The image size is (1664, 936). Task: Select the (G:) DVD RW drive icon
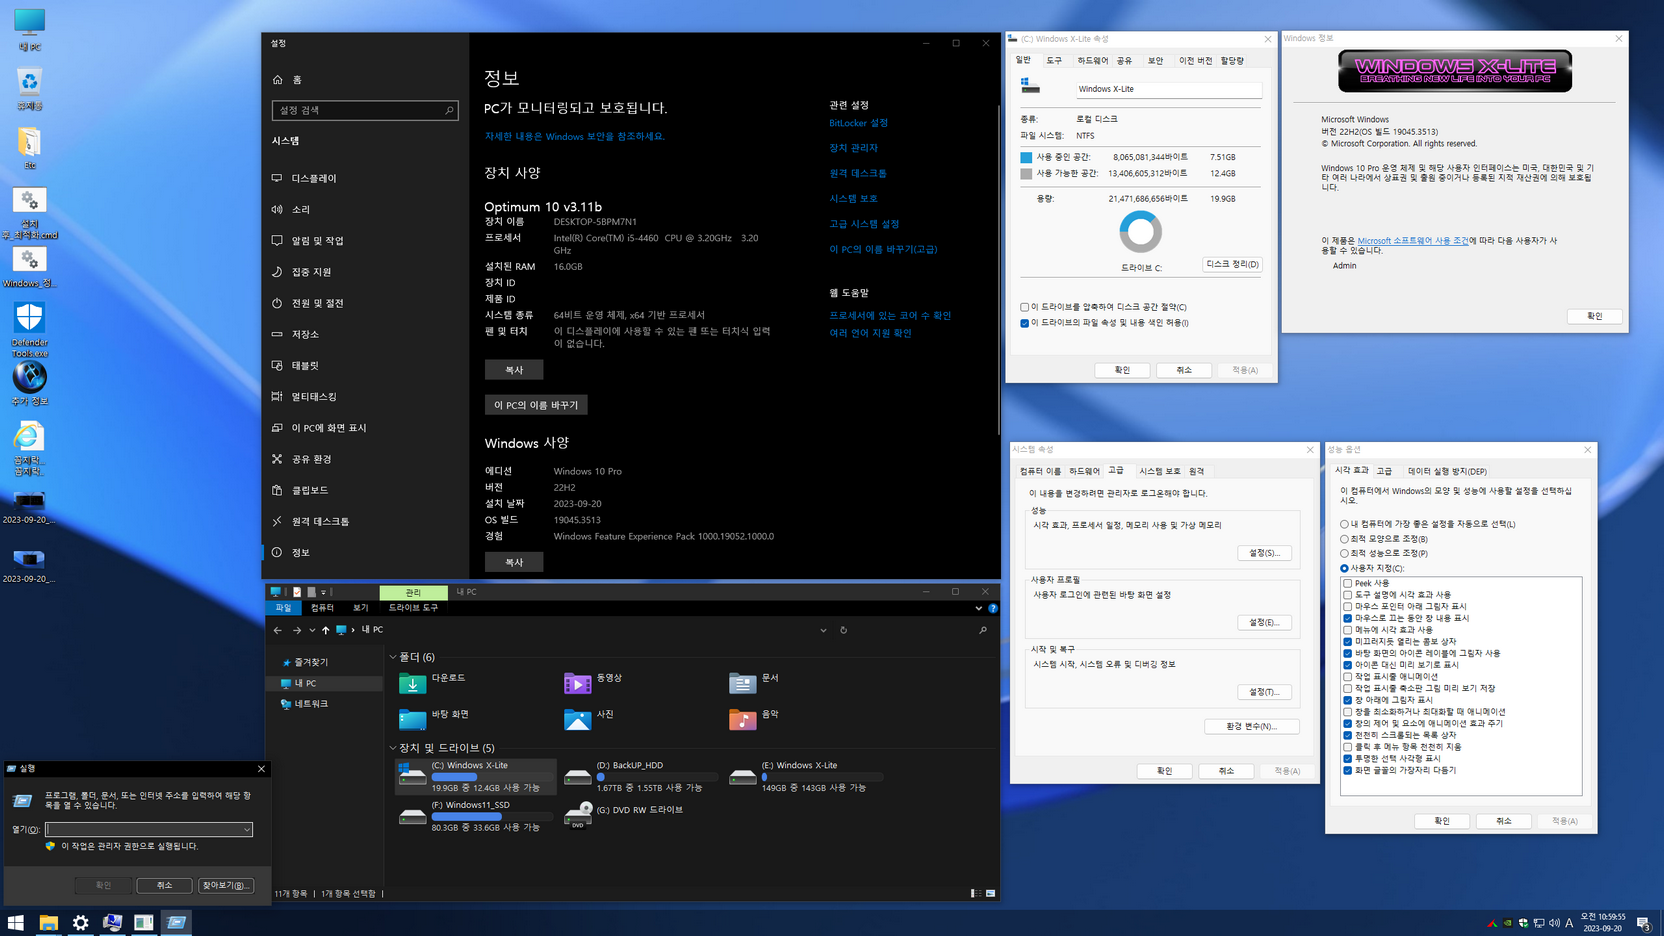[x=577, y=816]
